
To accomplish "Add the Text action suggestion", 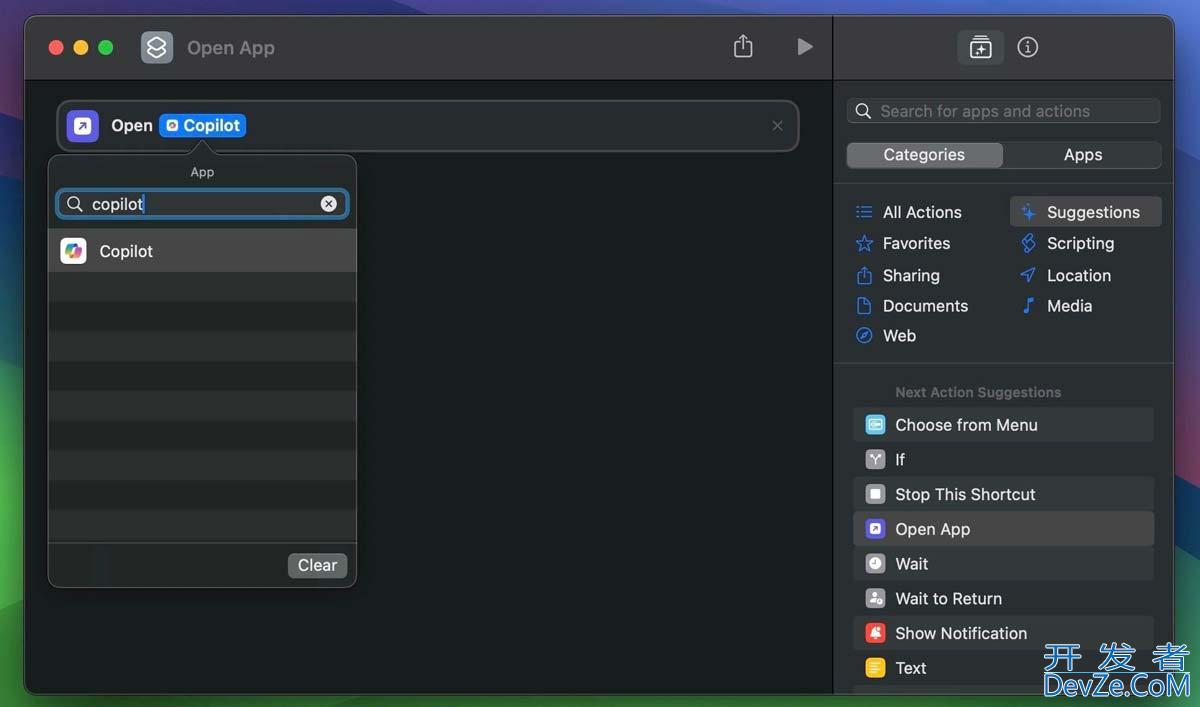I will click(x=1003, y=668).
